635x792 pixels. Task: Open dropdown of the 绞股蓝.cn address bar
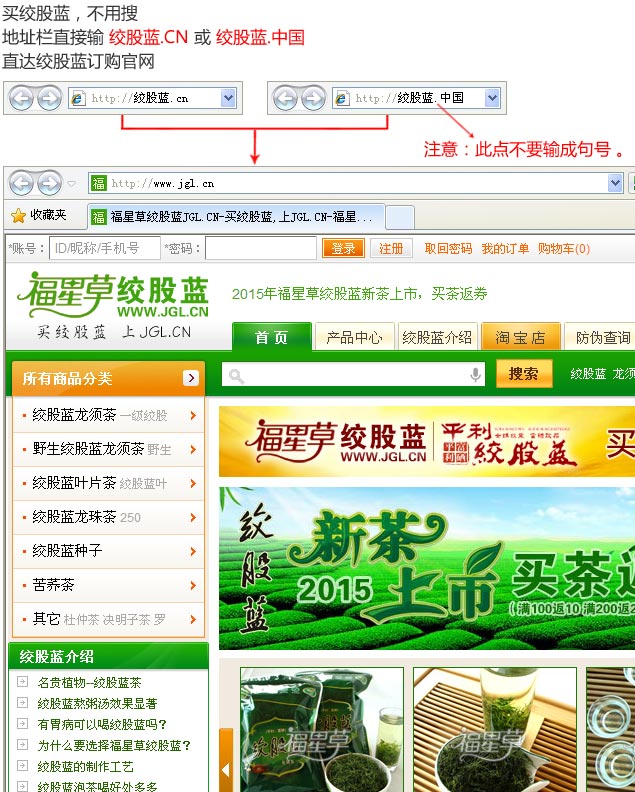point(228,98)
